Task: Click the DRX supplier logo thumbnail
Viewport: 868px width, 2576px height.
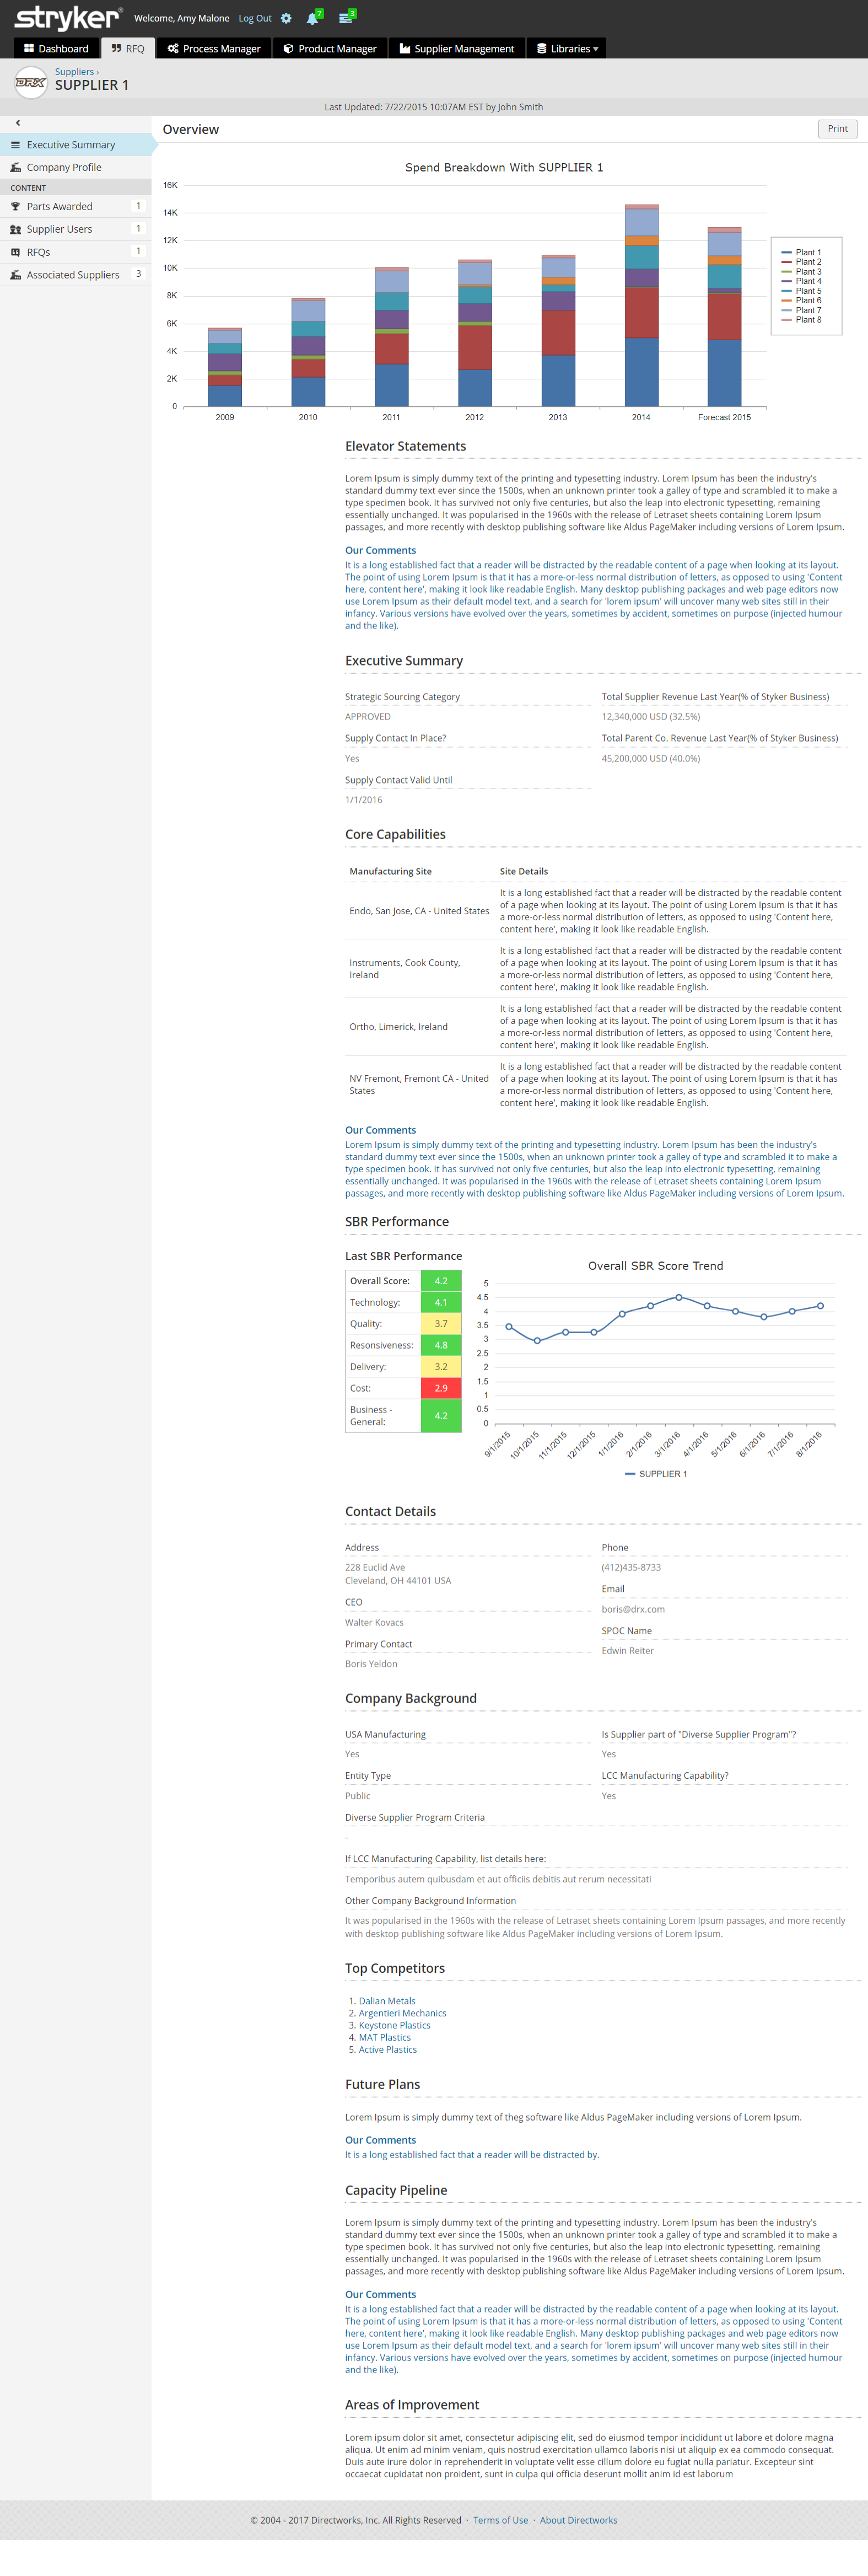Action: tap(31, 83)
